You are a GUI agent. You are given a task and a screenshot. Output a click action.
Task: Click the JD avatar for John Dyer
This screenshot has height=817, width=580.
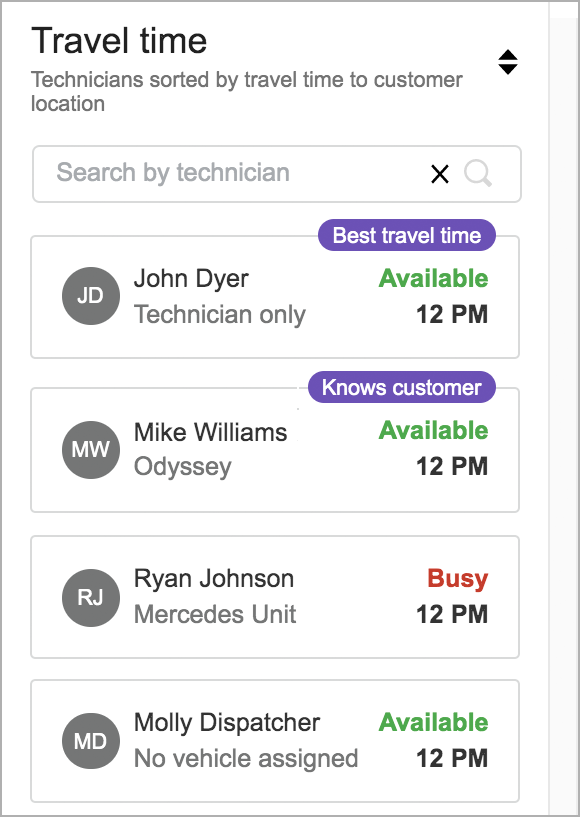[x=91, y=296]
